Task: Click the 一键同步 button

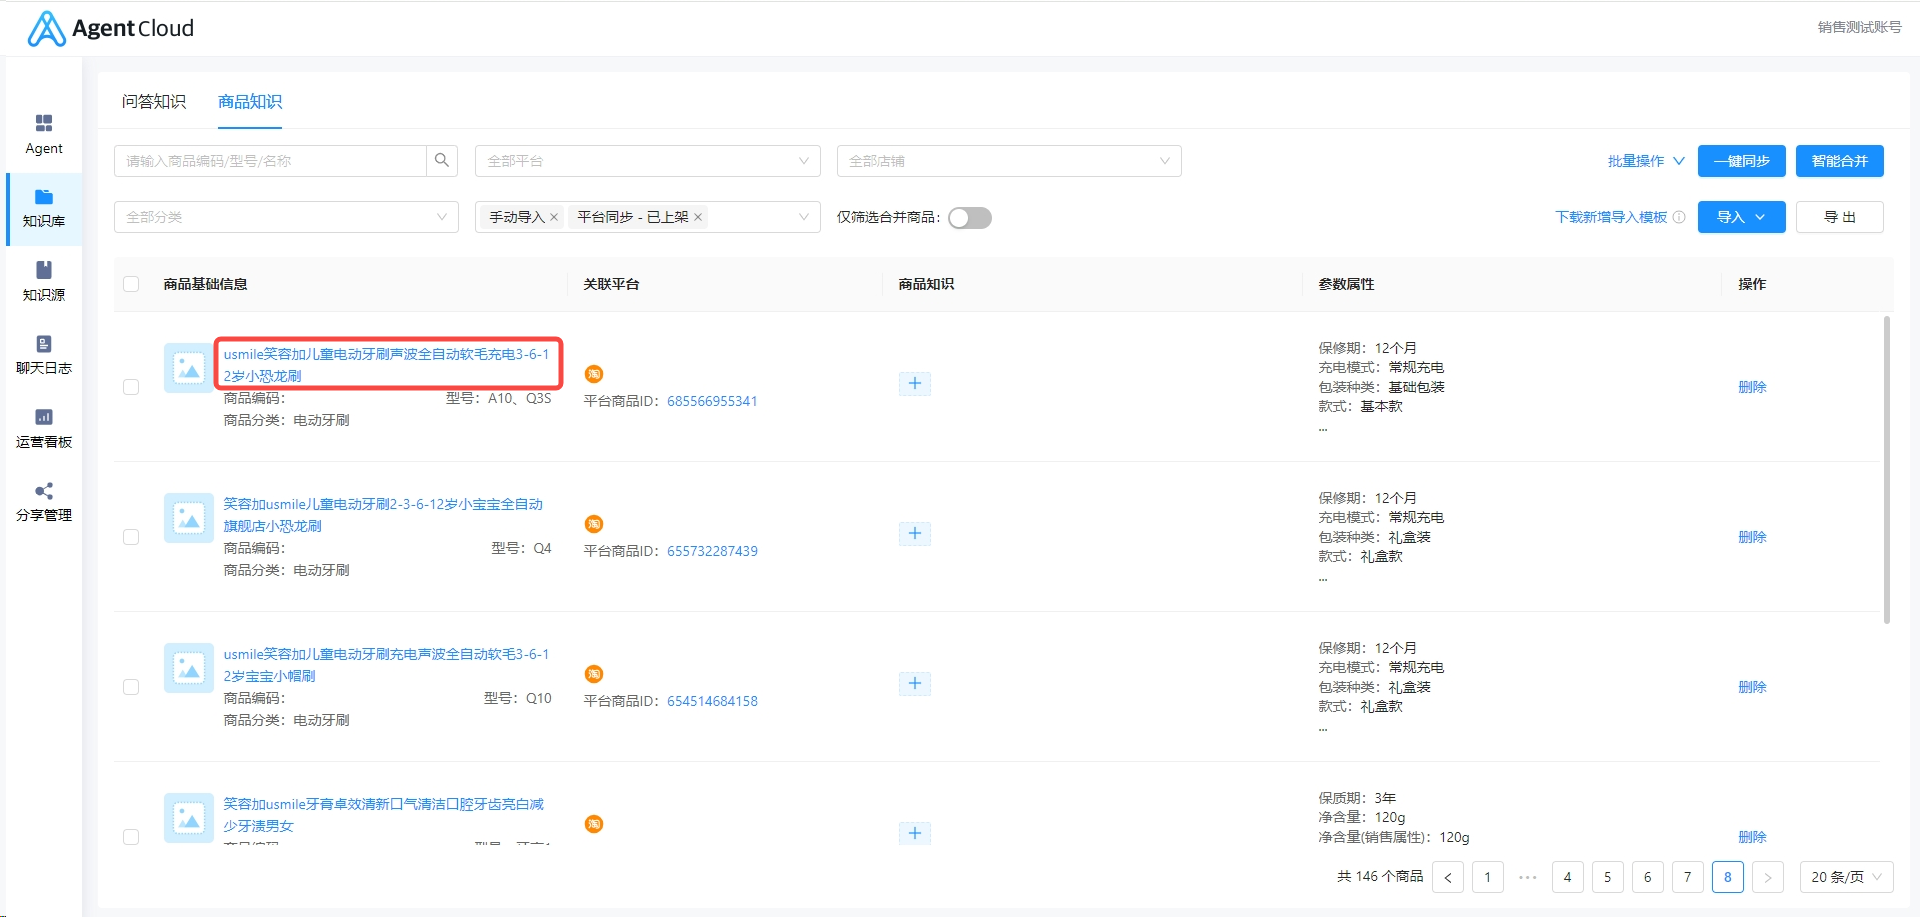Action: 1741,161
